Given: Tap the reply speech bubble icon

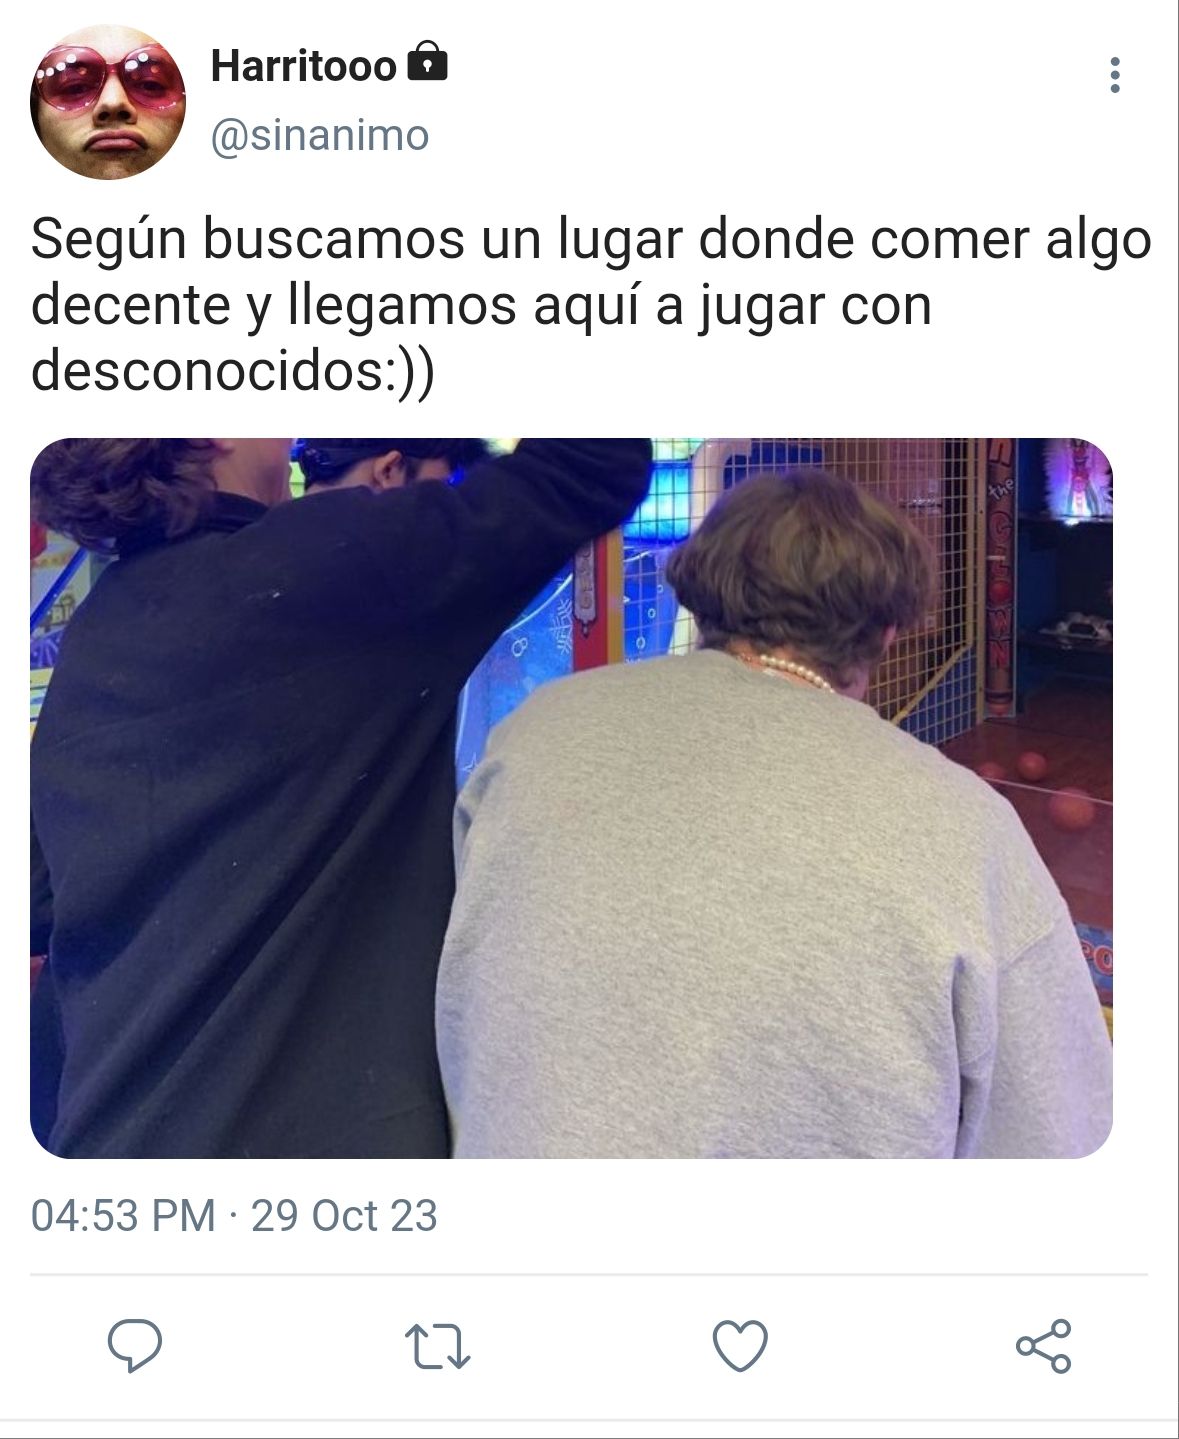Looking at the screenshot, I should [135, 1345].
